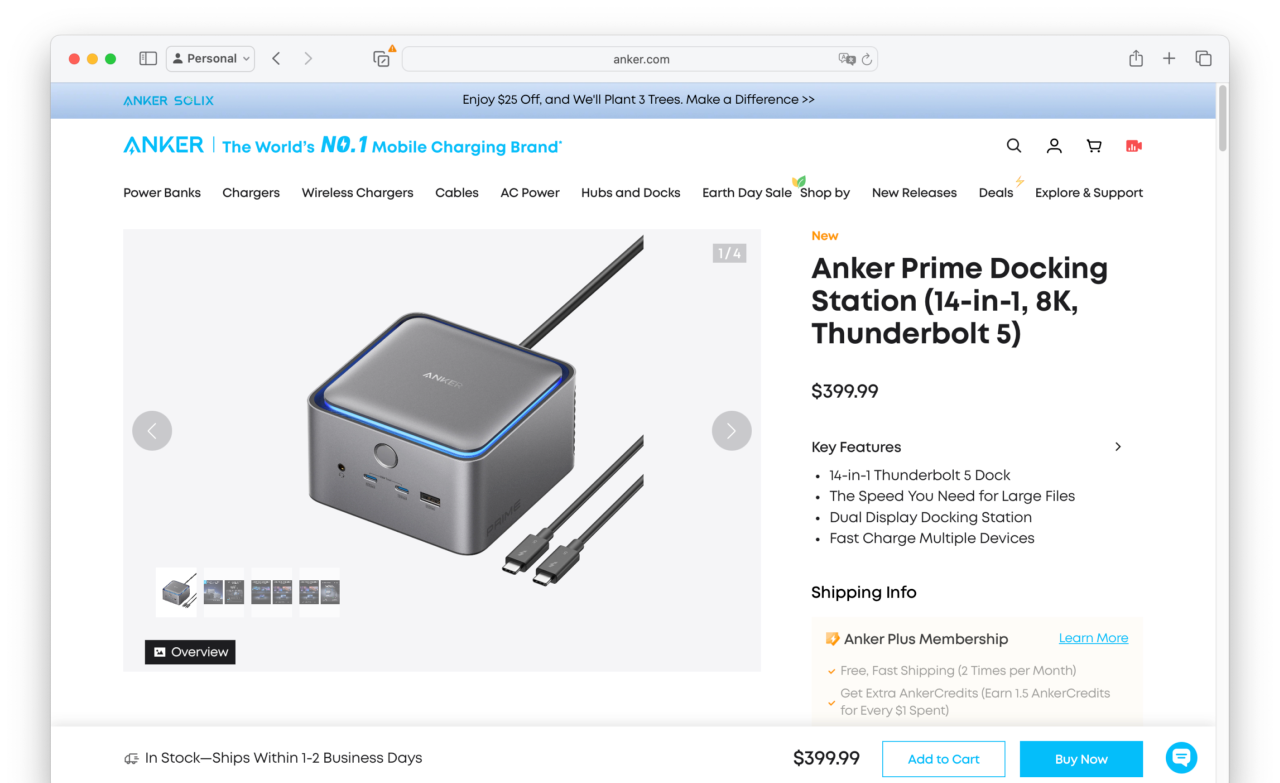Open the account profile icon

click(x=1054, y=146)
